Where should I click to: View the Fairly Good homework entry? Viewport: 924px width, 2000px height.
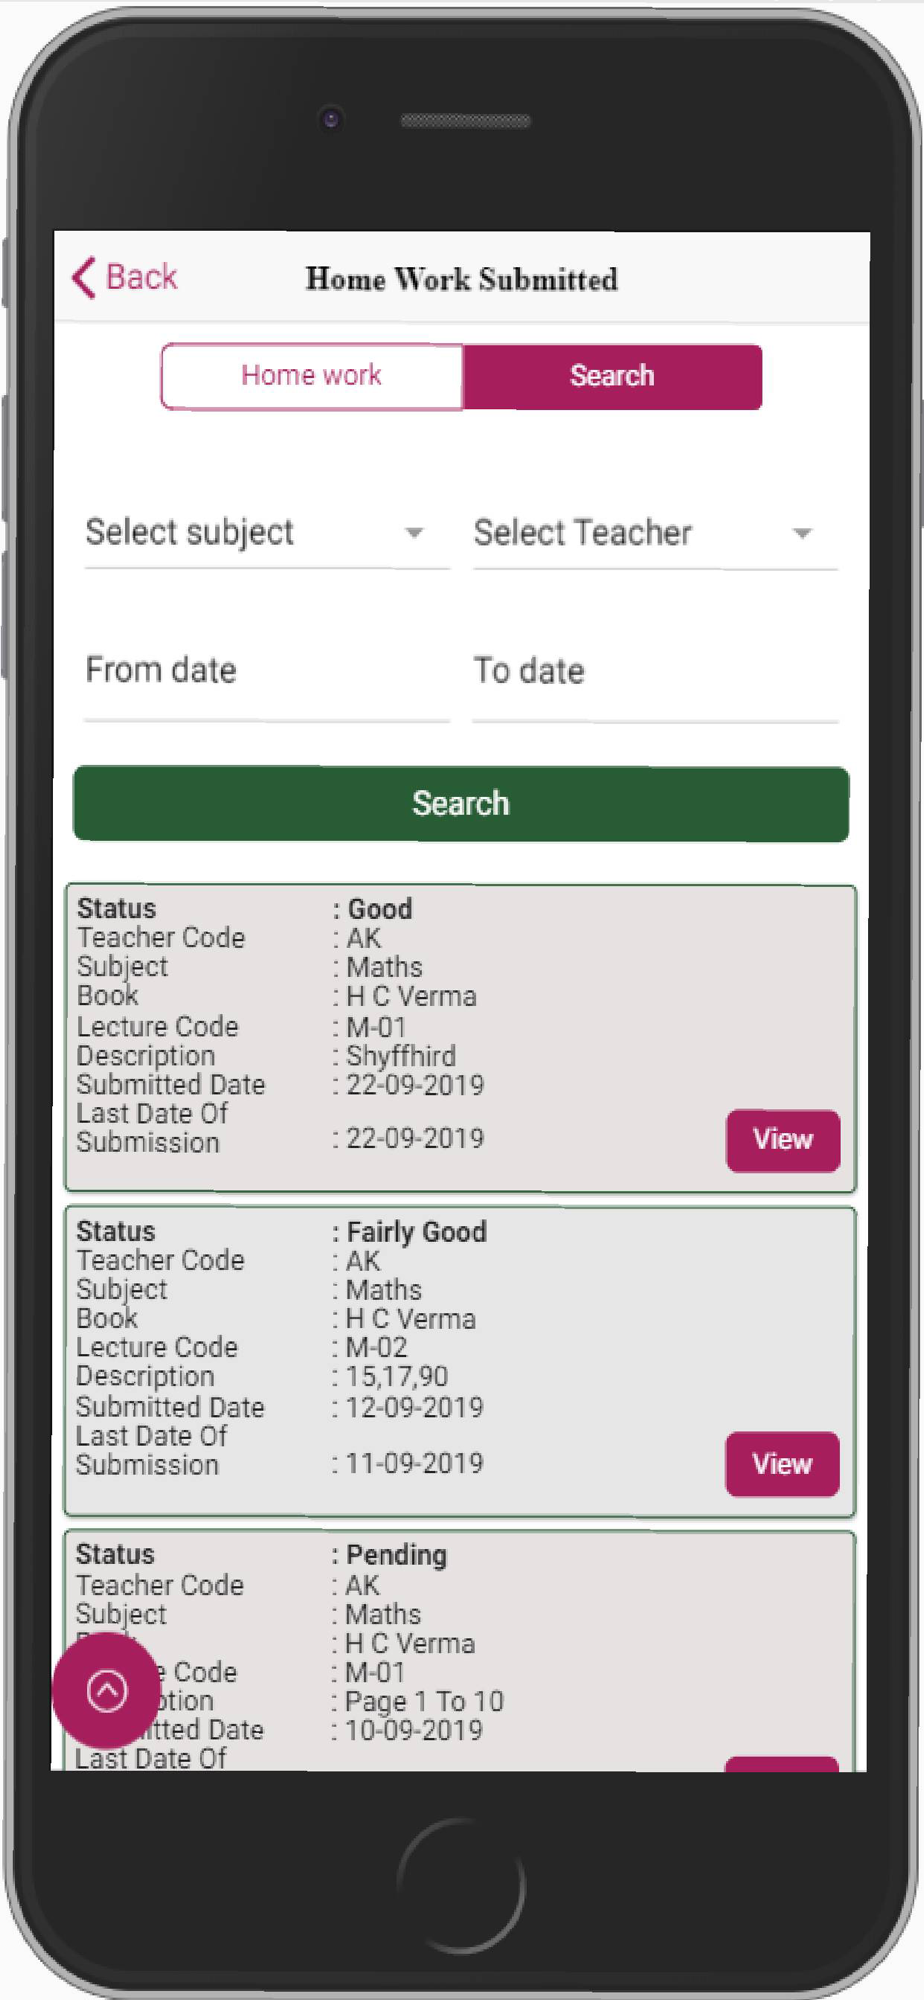click(x=782, y=1464)
